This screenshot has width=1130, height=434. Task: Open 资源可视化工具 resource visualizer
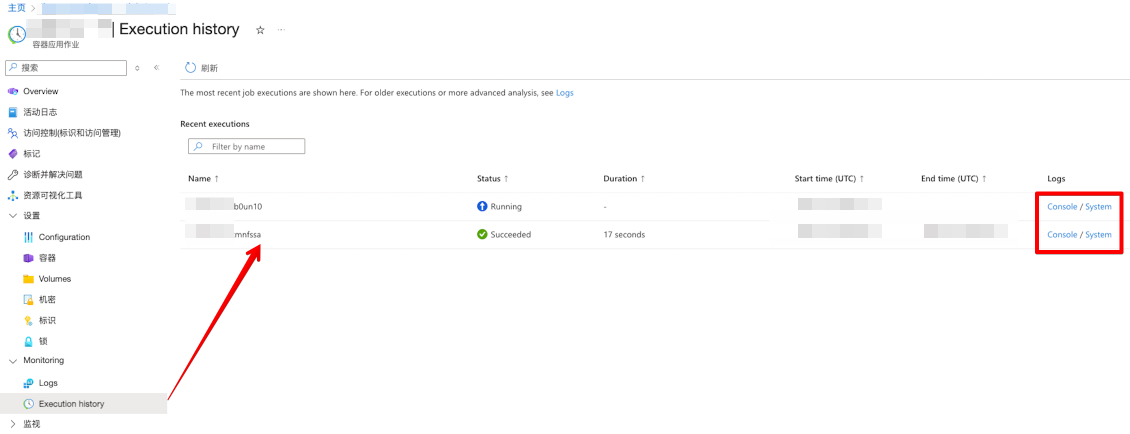pos(52,195)
